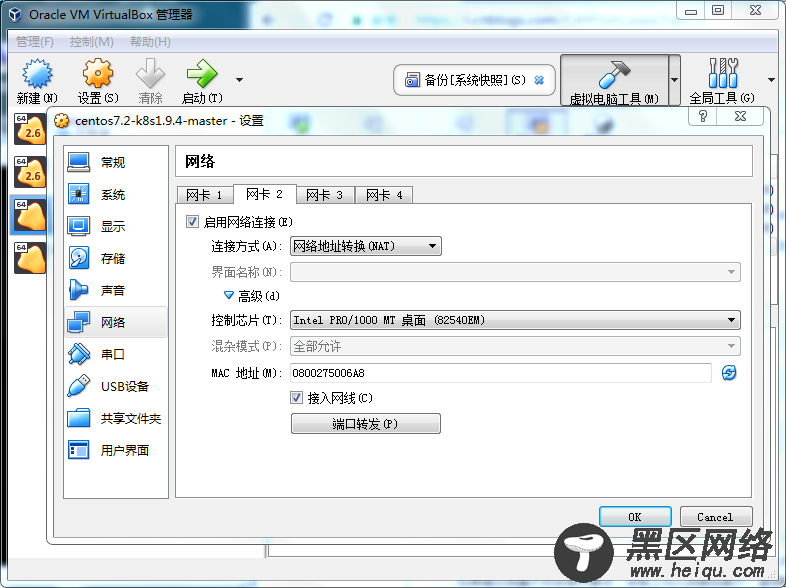Image resolution: width=786 pixels, height=588 pixels.
Task: Open the Settings (设置) gear toolbar icon
Action: click(x=98, y=73)
